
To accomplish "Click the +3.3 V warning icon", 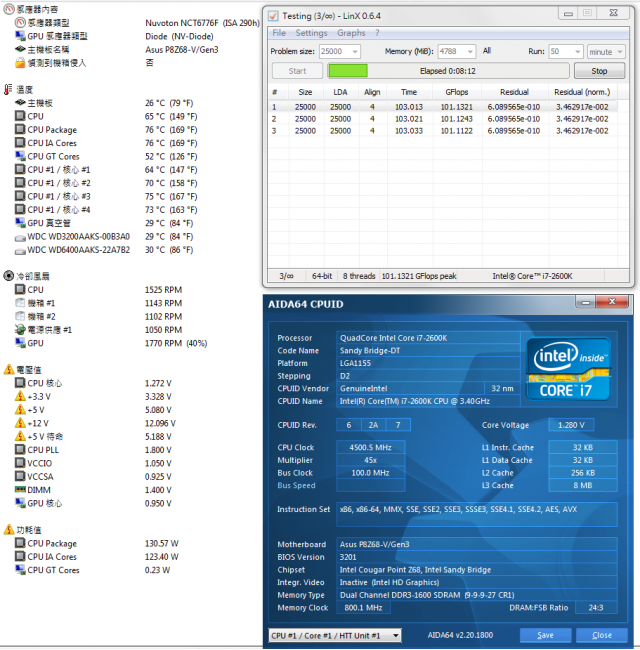I will pos(20,396).
